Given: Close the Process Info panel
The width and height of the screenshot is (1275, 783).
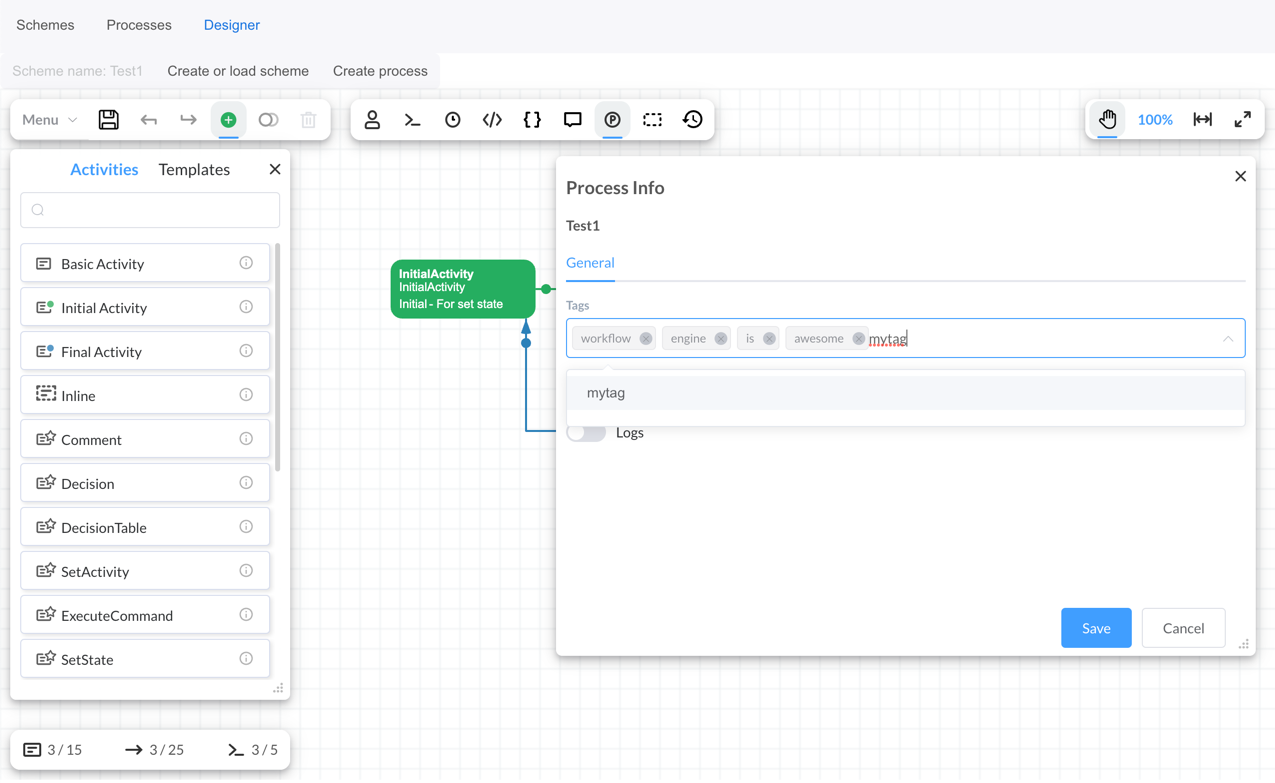Looking at the screenshot, I should tap(1240, 177).
